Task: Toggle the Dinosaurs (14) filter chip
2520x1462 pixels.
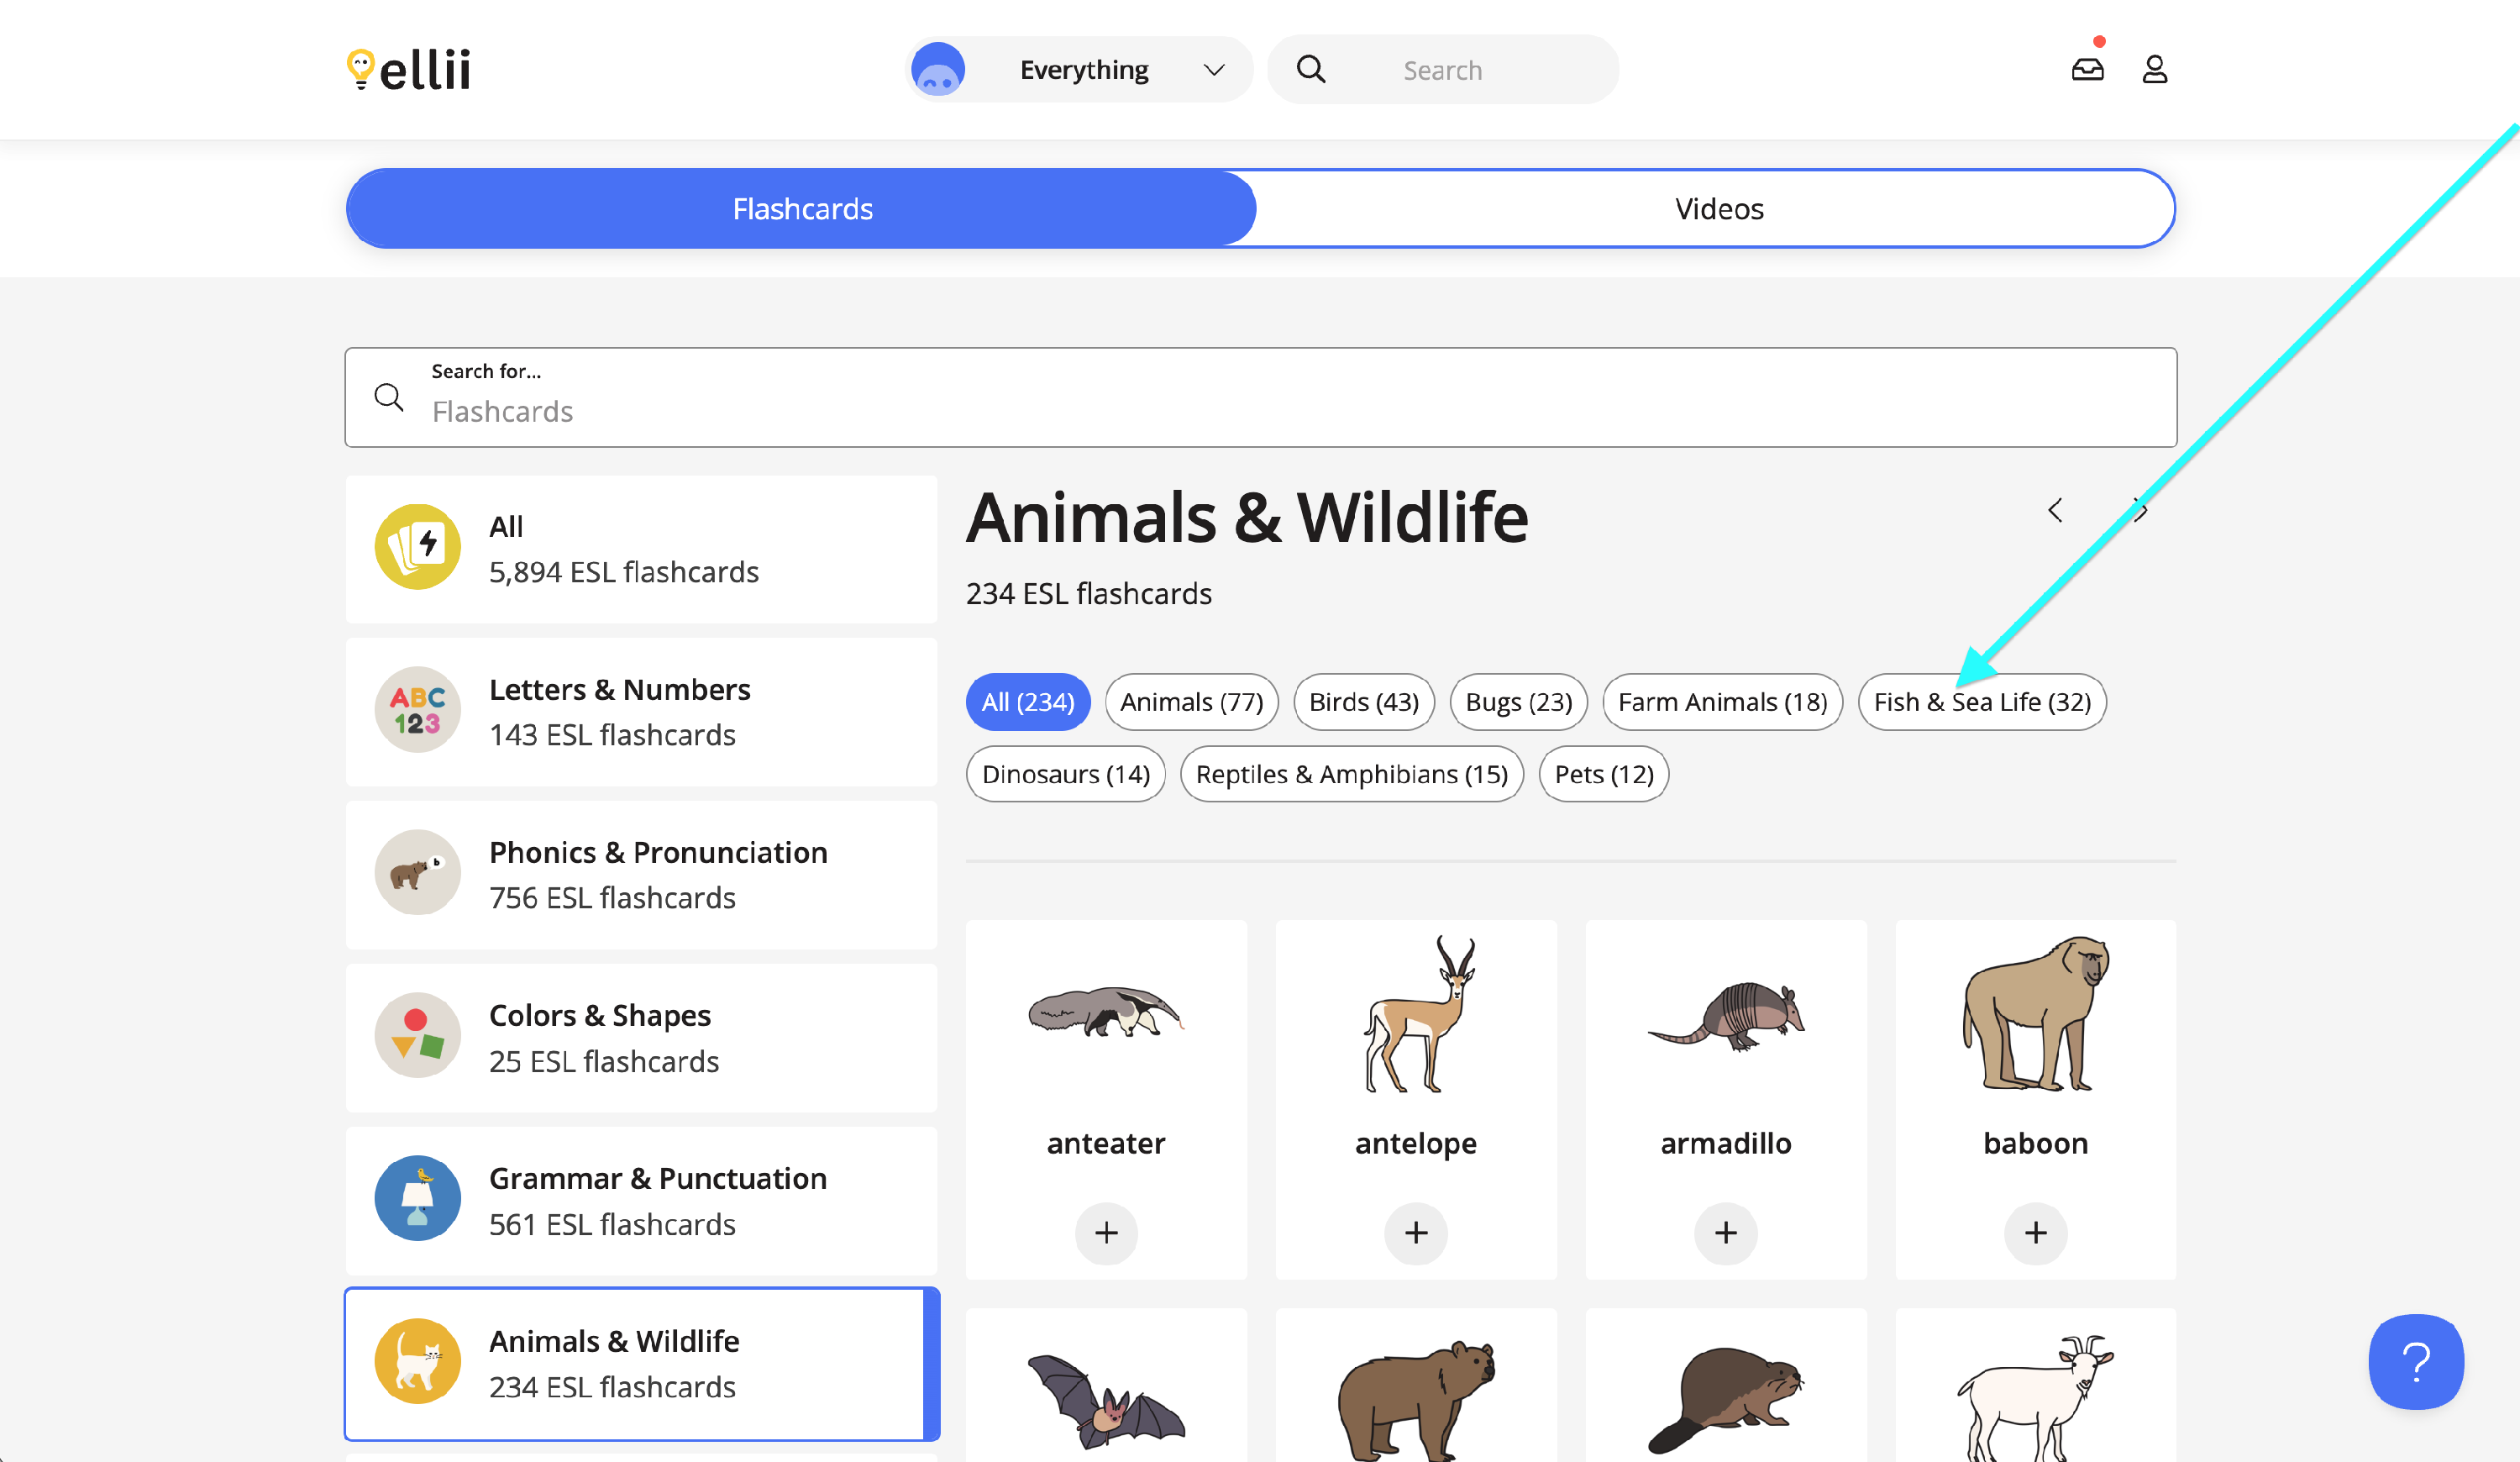Action: pyautogui.click(x=1065, y=774)
